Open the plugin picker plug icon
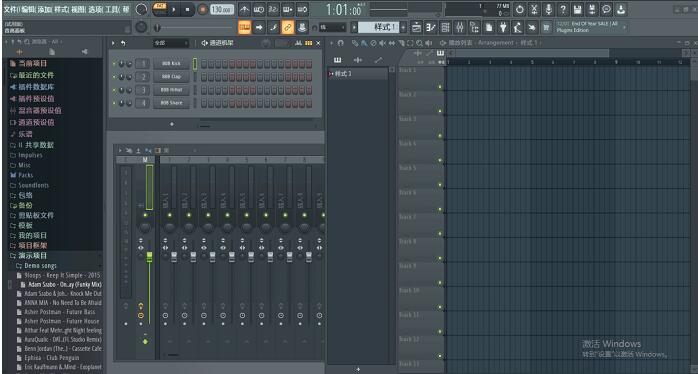The width and height of the screenshot is (698, 374). (503, 28)
